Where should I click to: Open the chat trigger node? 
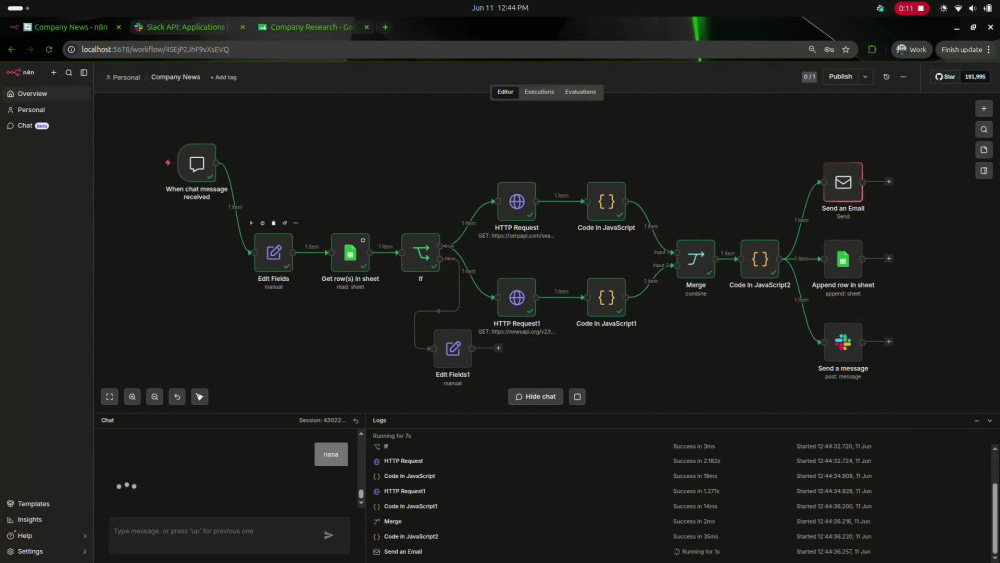[x=196, y=163]
